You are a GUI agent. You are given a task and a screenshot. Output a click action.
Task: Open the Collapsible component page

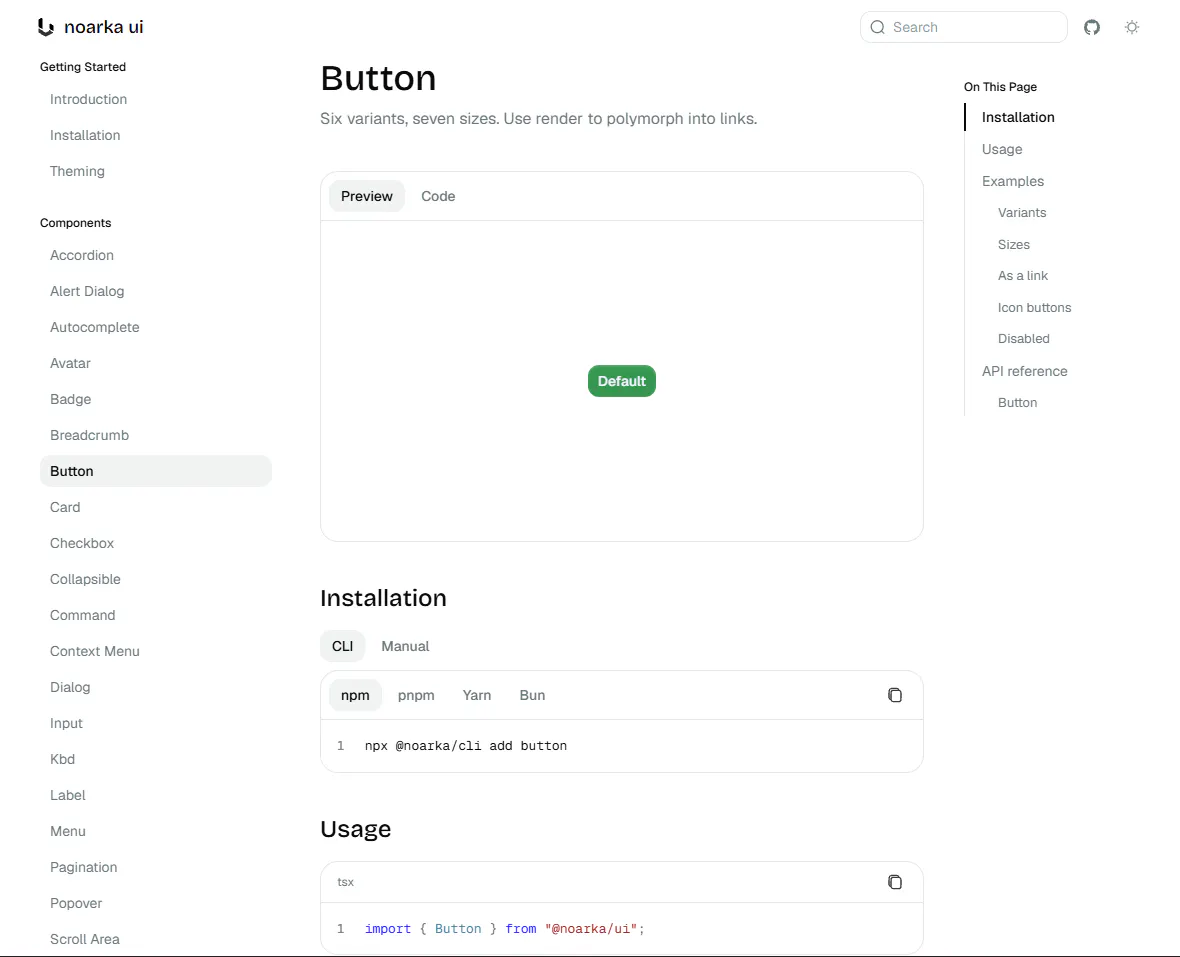(x=85, y=579)
